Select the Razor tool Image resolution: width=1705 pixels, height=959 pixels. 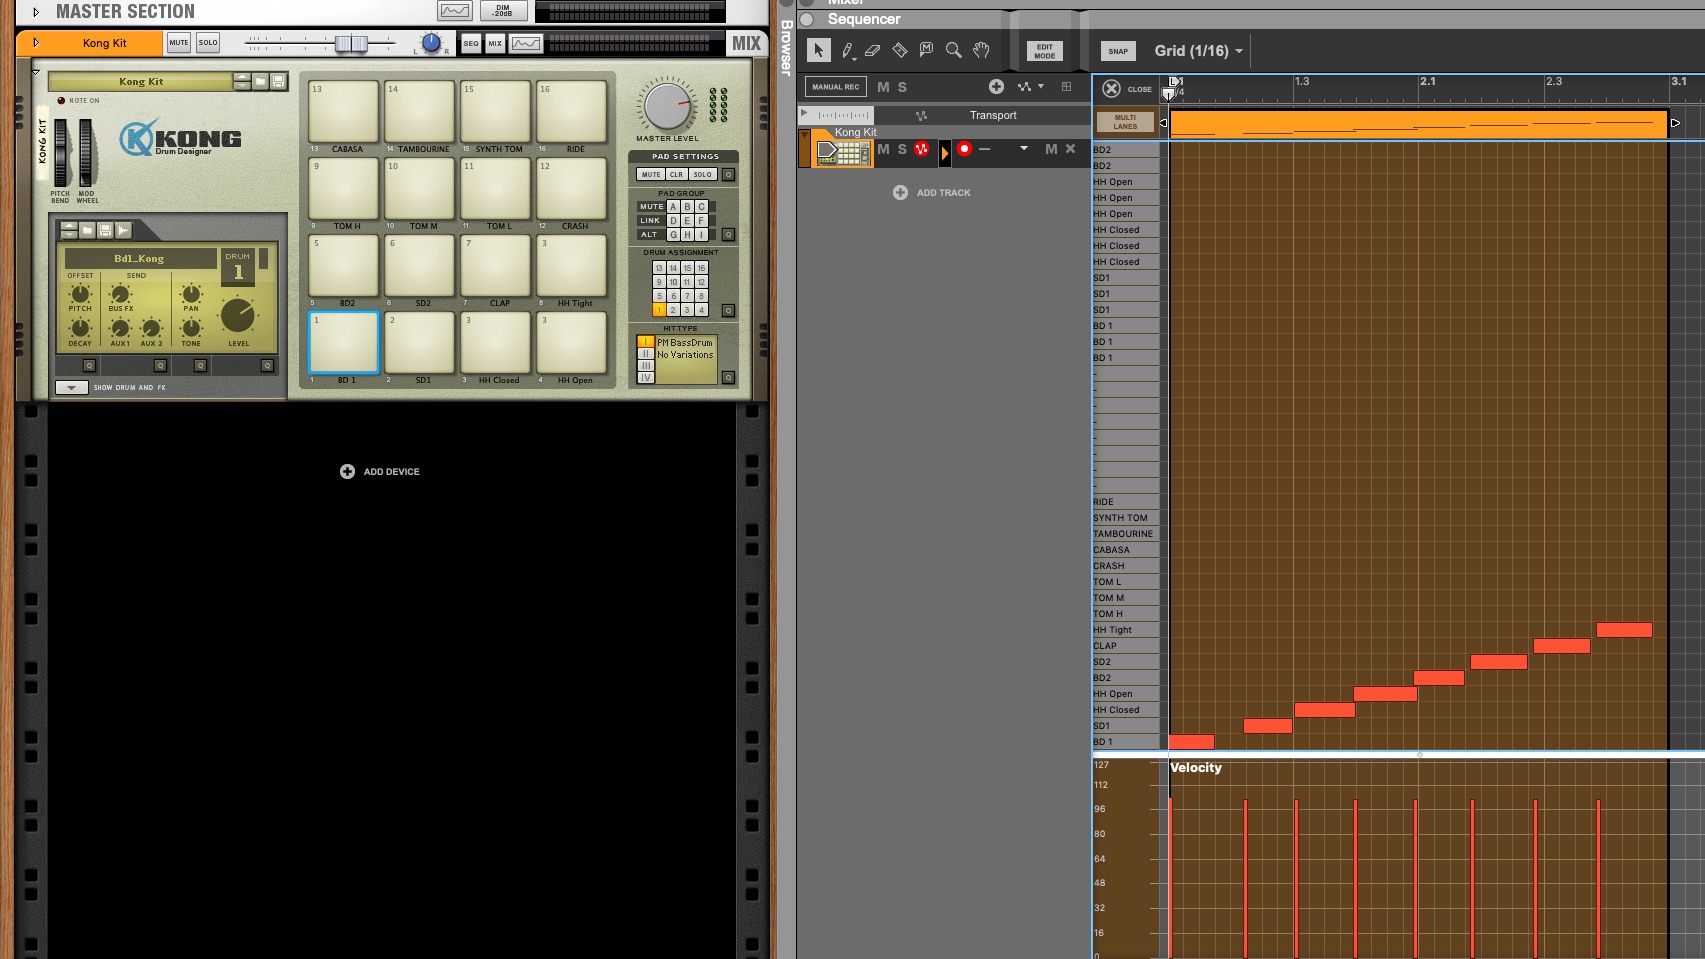point(899,50)
